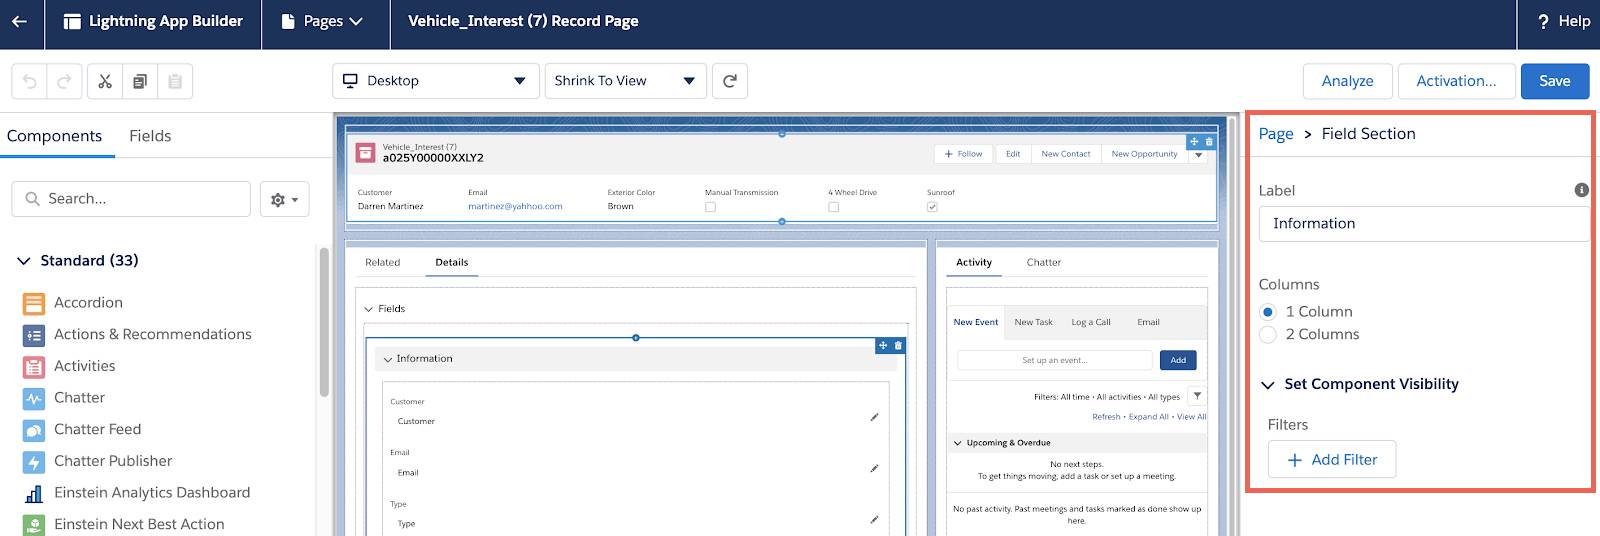
Task: Select Einstein Analytics Dashboard icon
Action: tap(34, 493)
